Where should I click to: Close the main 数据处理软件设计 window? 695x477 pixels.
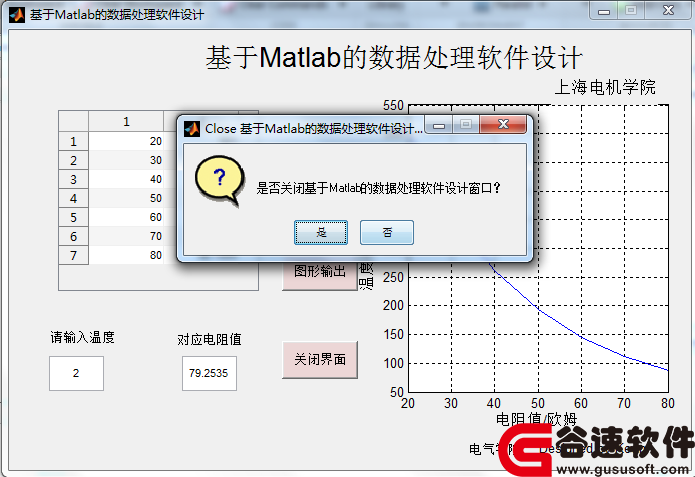pyautogui.click(x=668, y=11)
